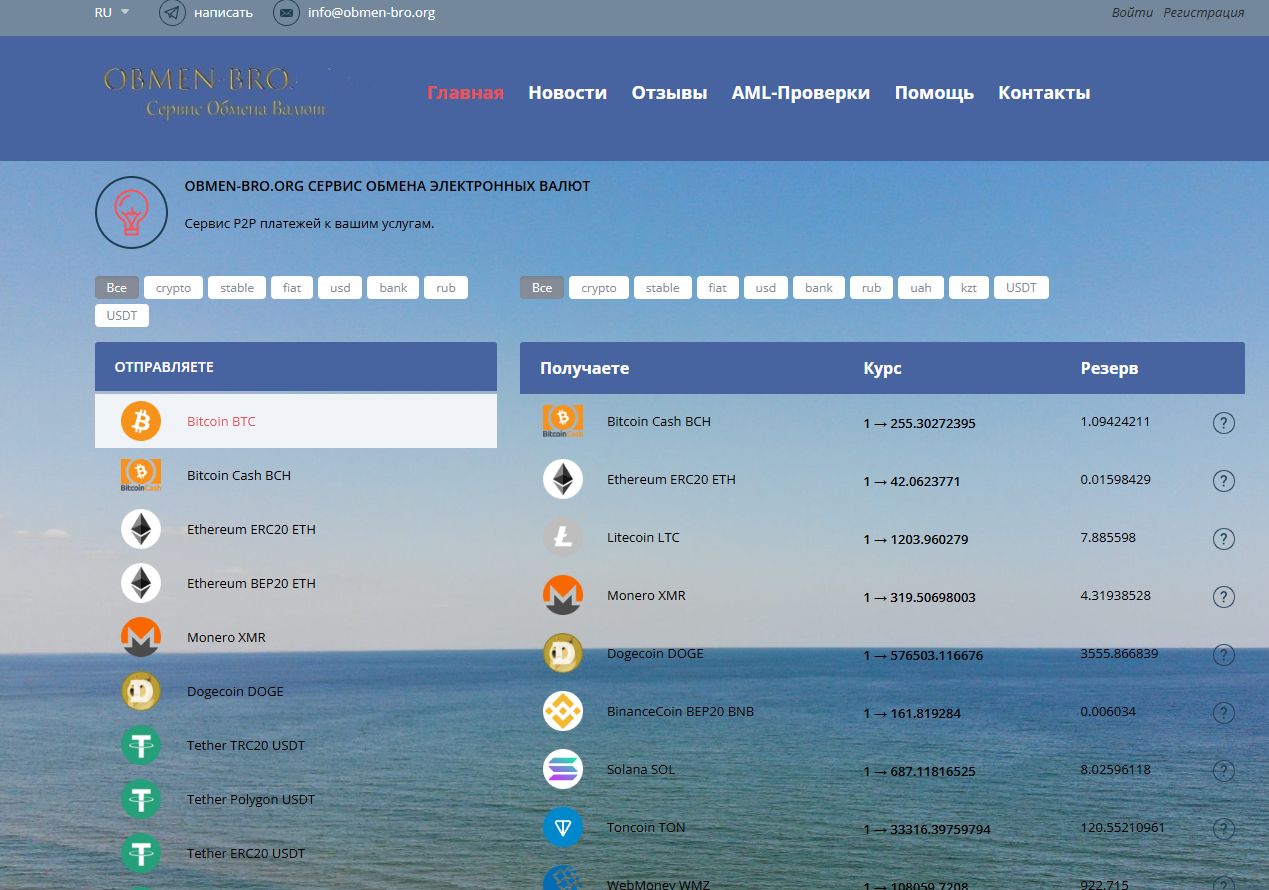The height and width of the screenshot is (890, 1269).
Task: Click Tether ERC20 icon in send list
Action: [x=141, y=853]
